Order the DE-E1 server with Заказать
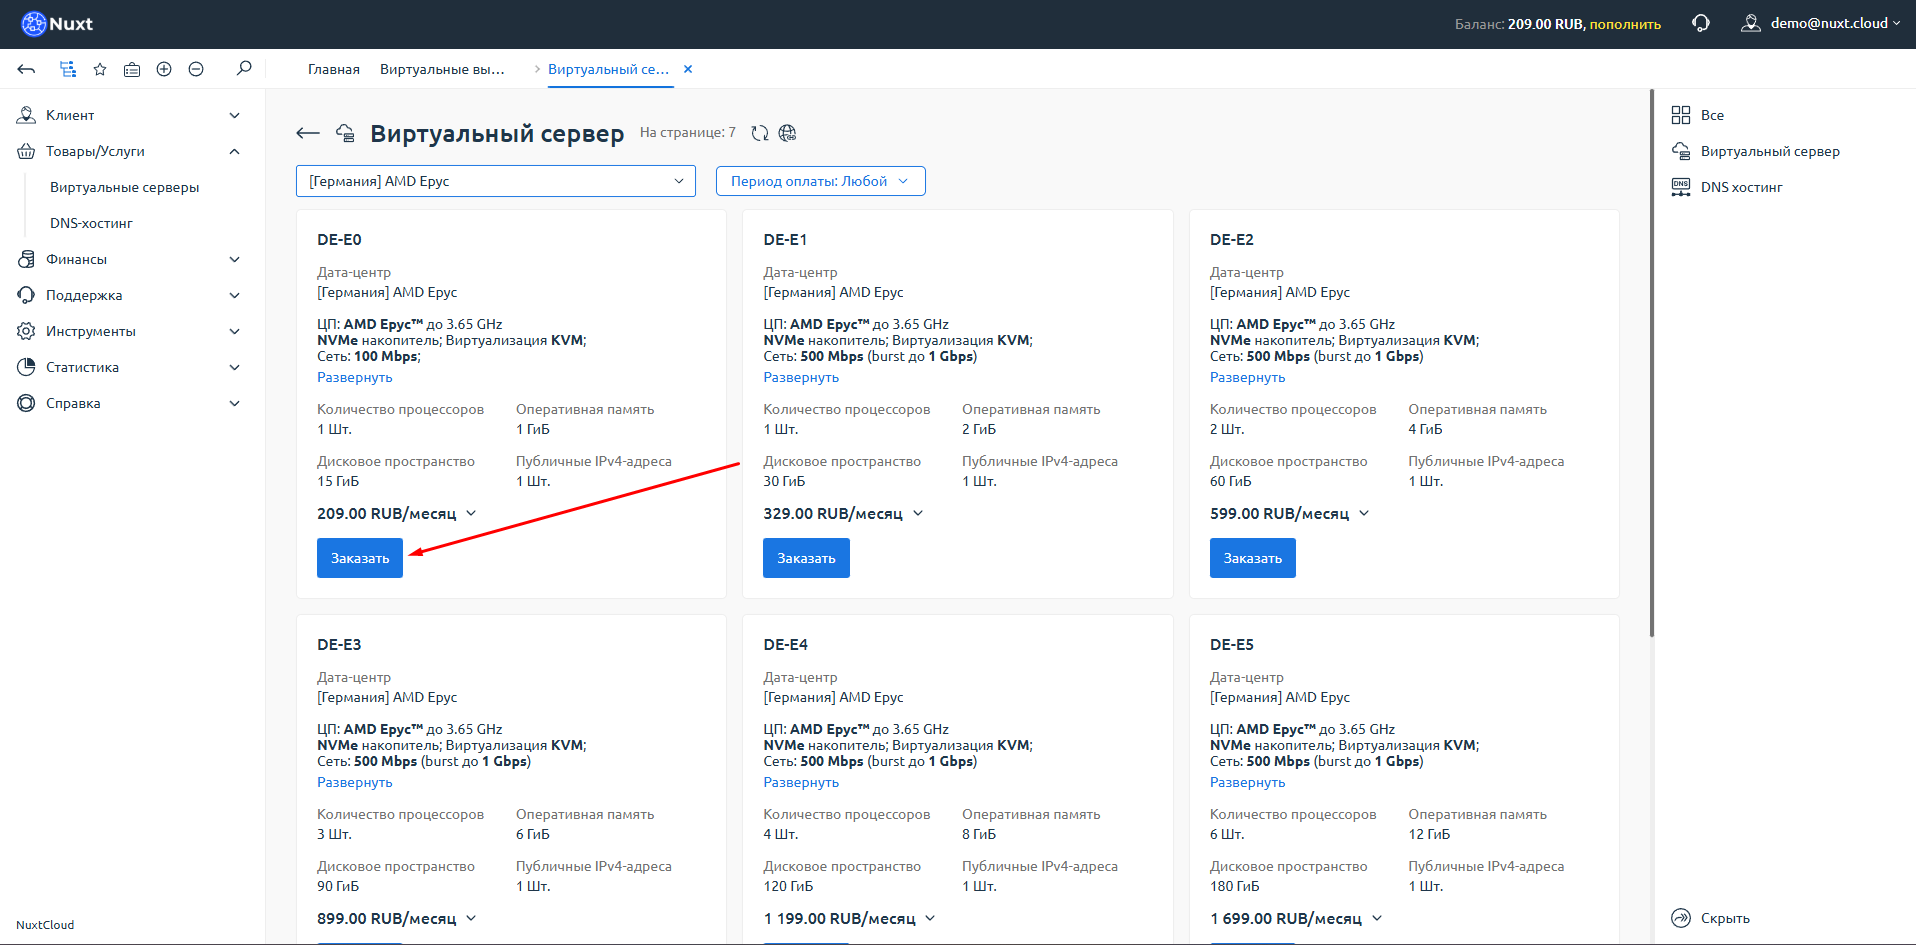The image size is (1916, 945). (806, 558)
